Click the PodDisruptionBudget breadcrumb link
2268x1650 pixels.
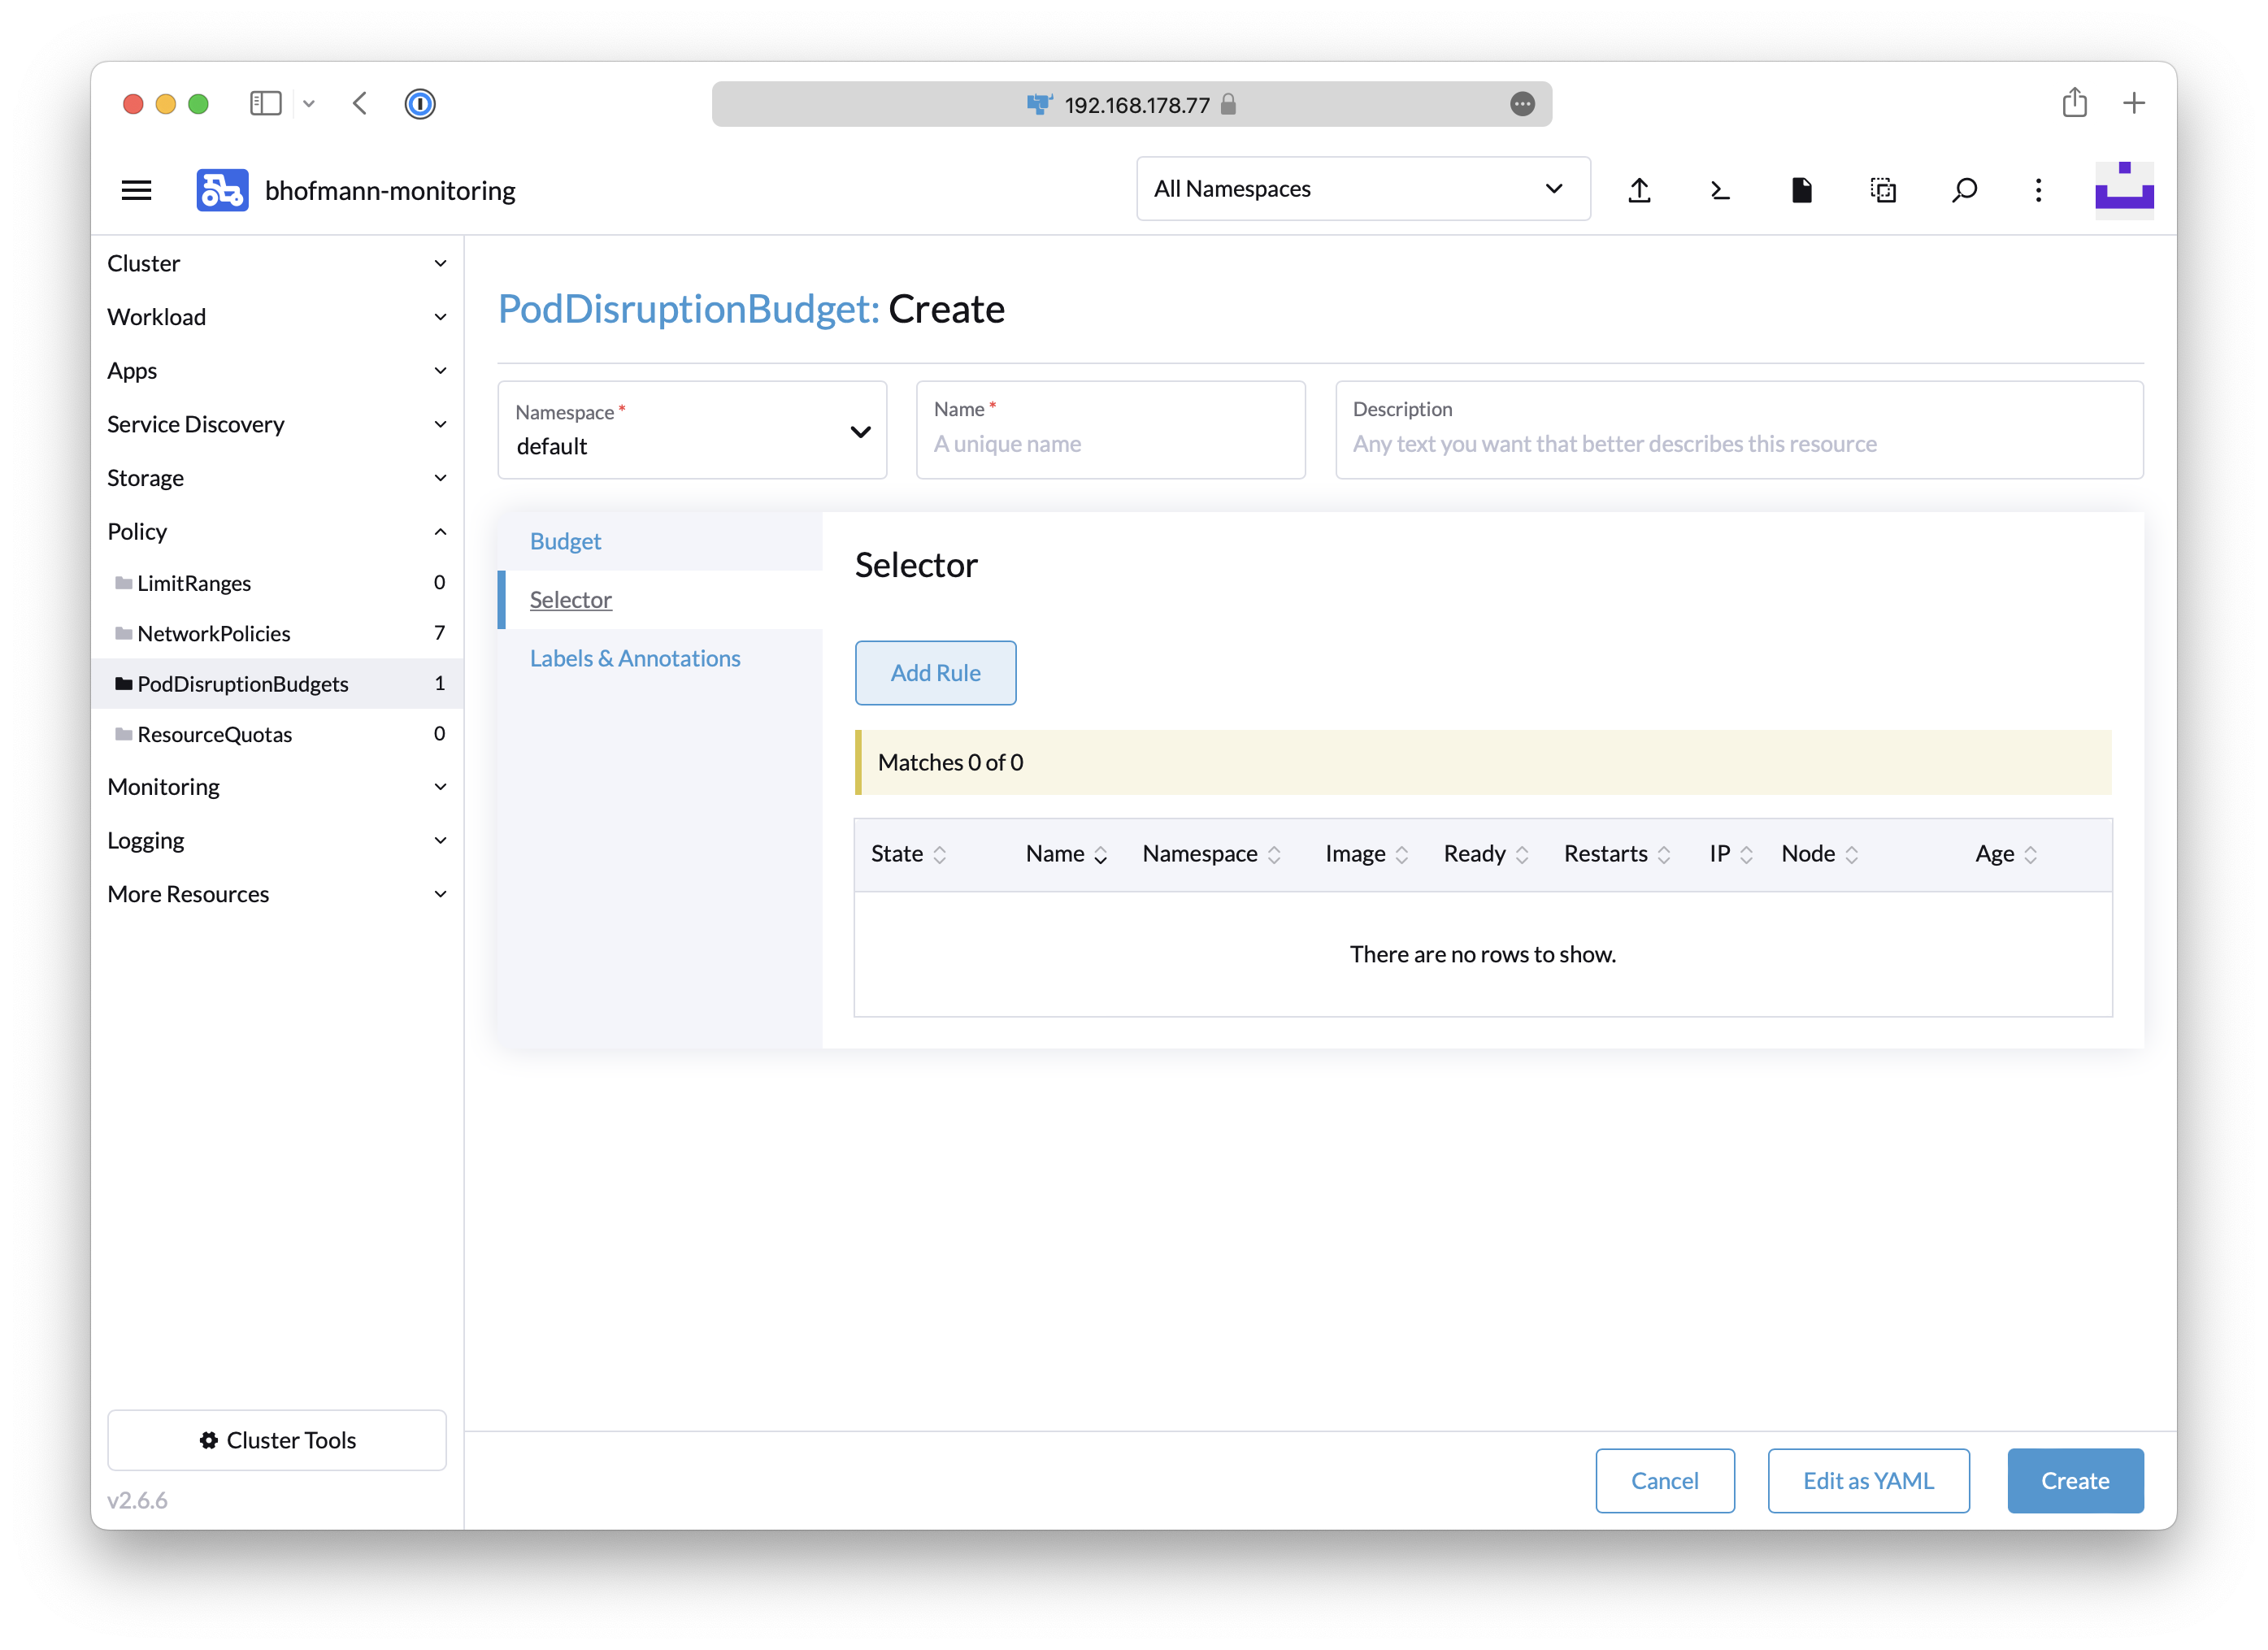click(688, 309)
